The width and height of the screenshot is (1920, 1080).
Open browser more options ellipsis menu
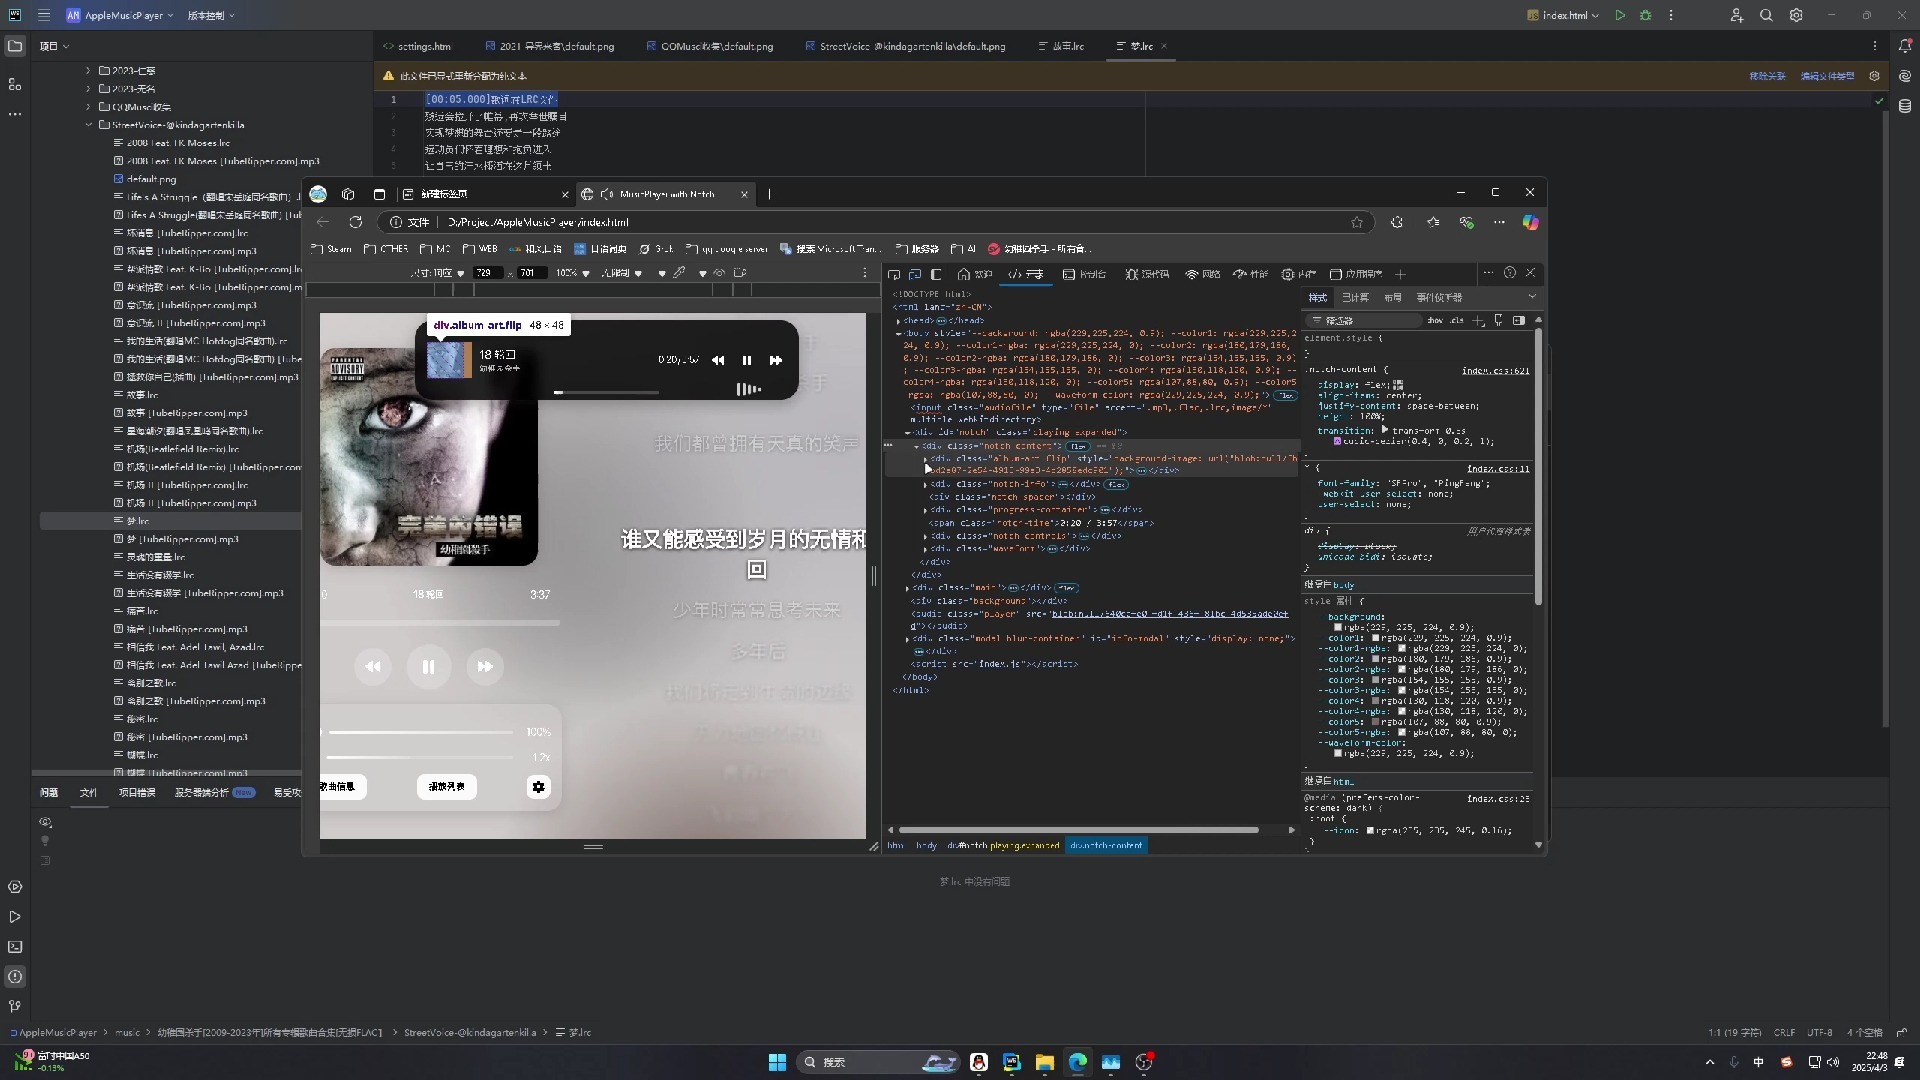(x=1498, y=222)
